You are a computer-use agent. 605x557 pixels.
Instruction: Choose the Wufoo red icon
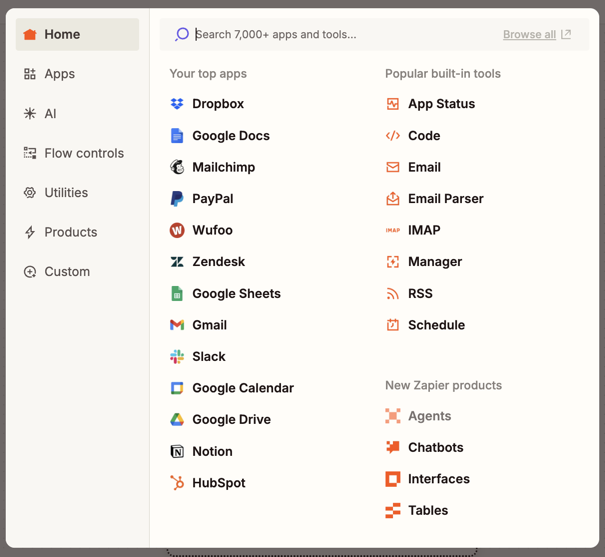(177, 230)
